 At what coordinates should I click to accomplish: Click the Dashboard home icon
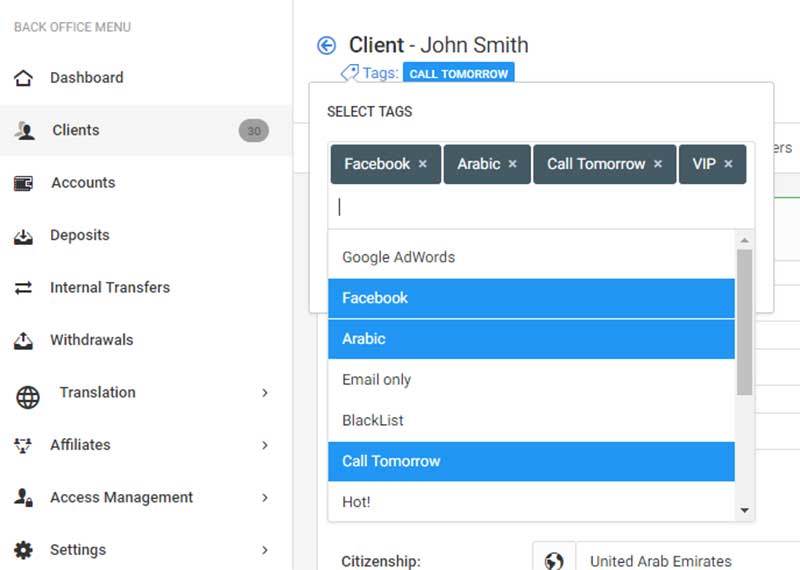(x=23, y=78)
